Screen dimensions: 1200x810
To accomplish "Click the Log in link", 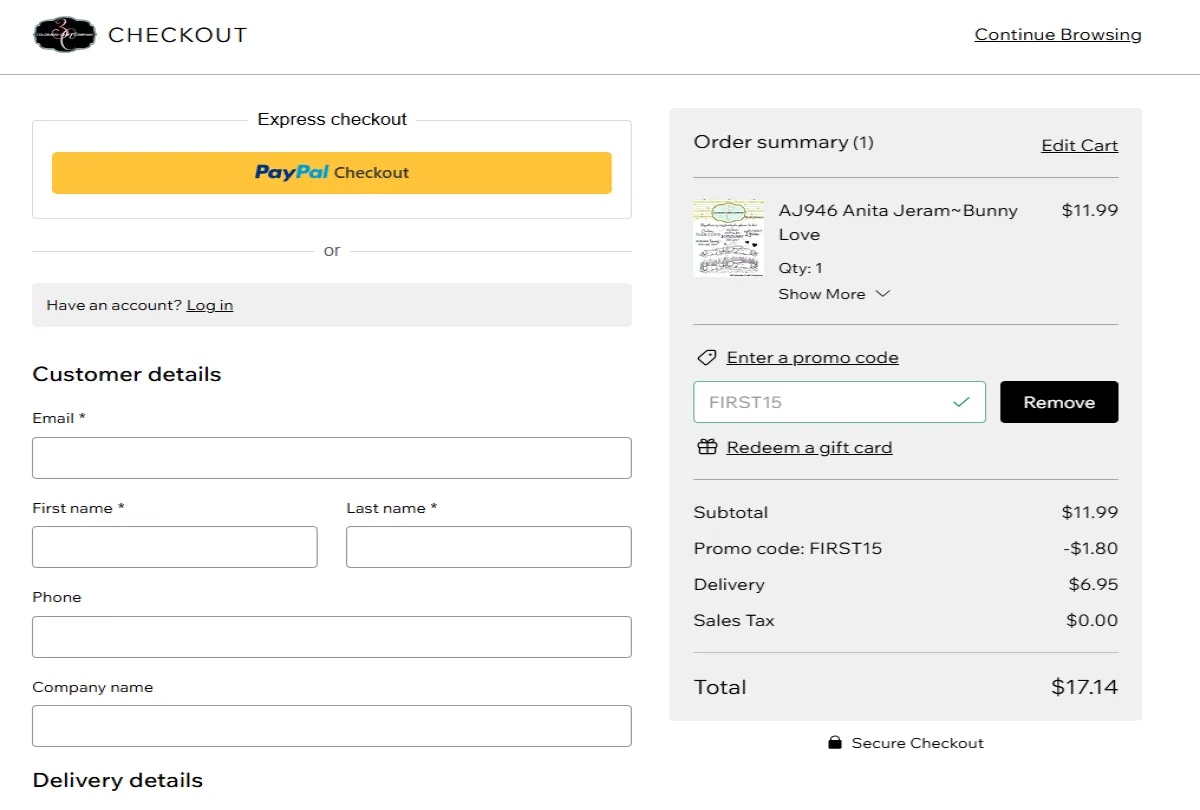I will coord(209,305).
